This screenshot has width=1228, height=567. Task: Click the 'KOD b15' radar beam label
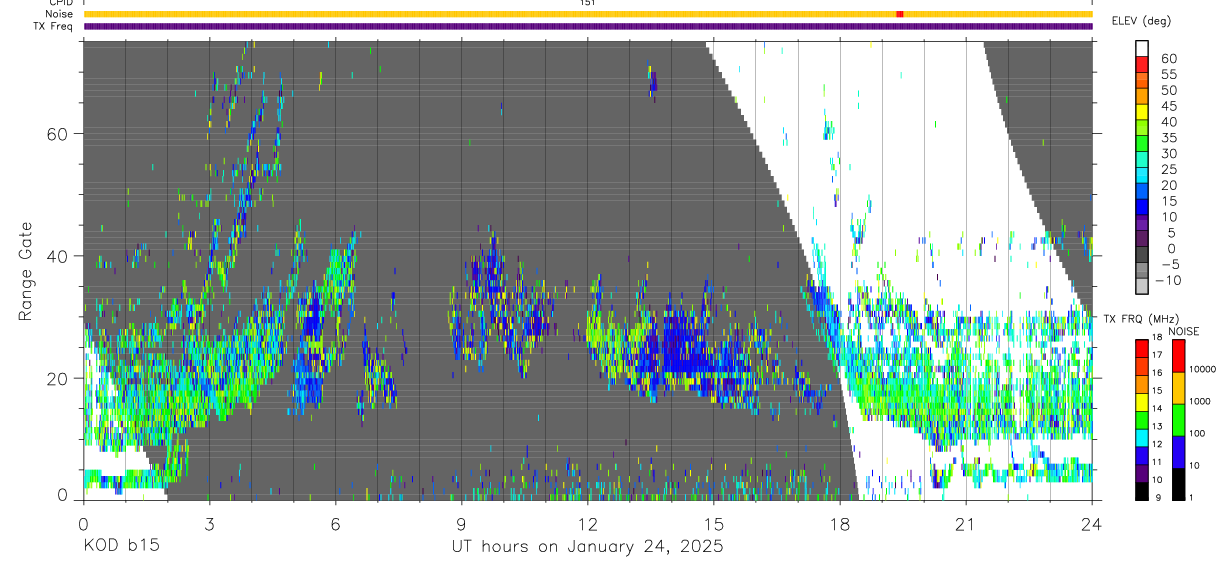(121, 547)
